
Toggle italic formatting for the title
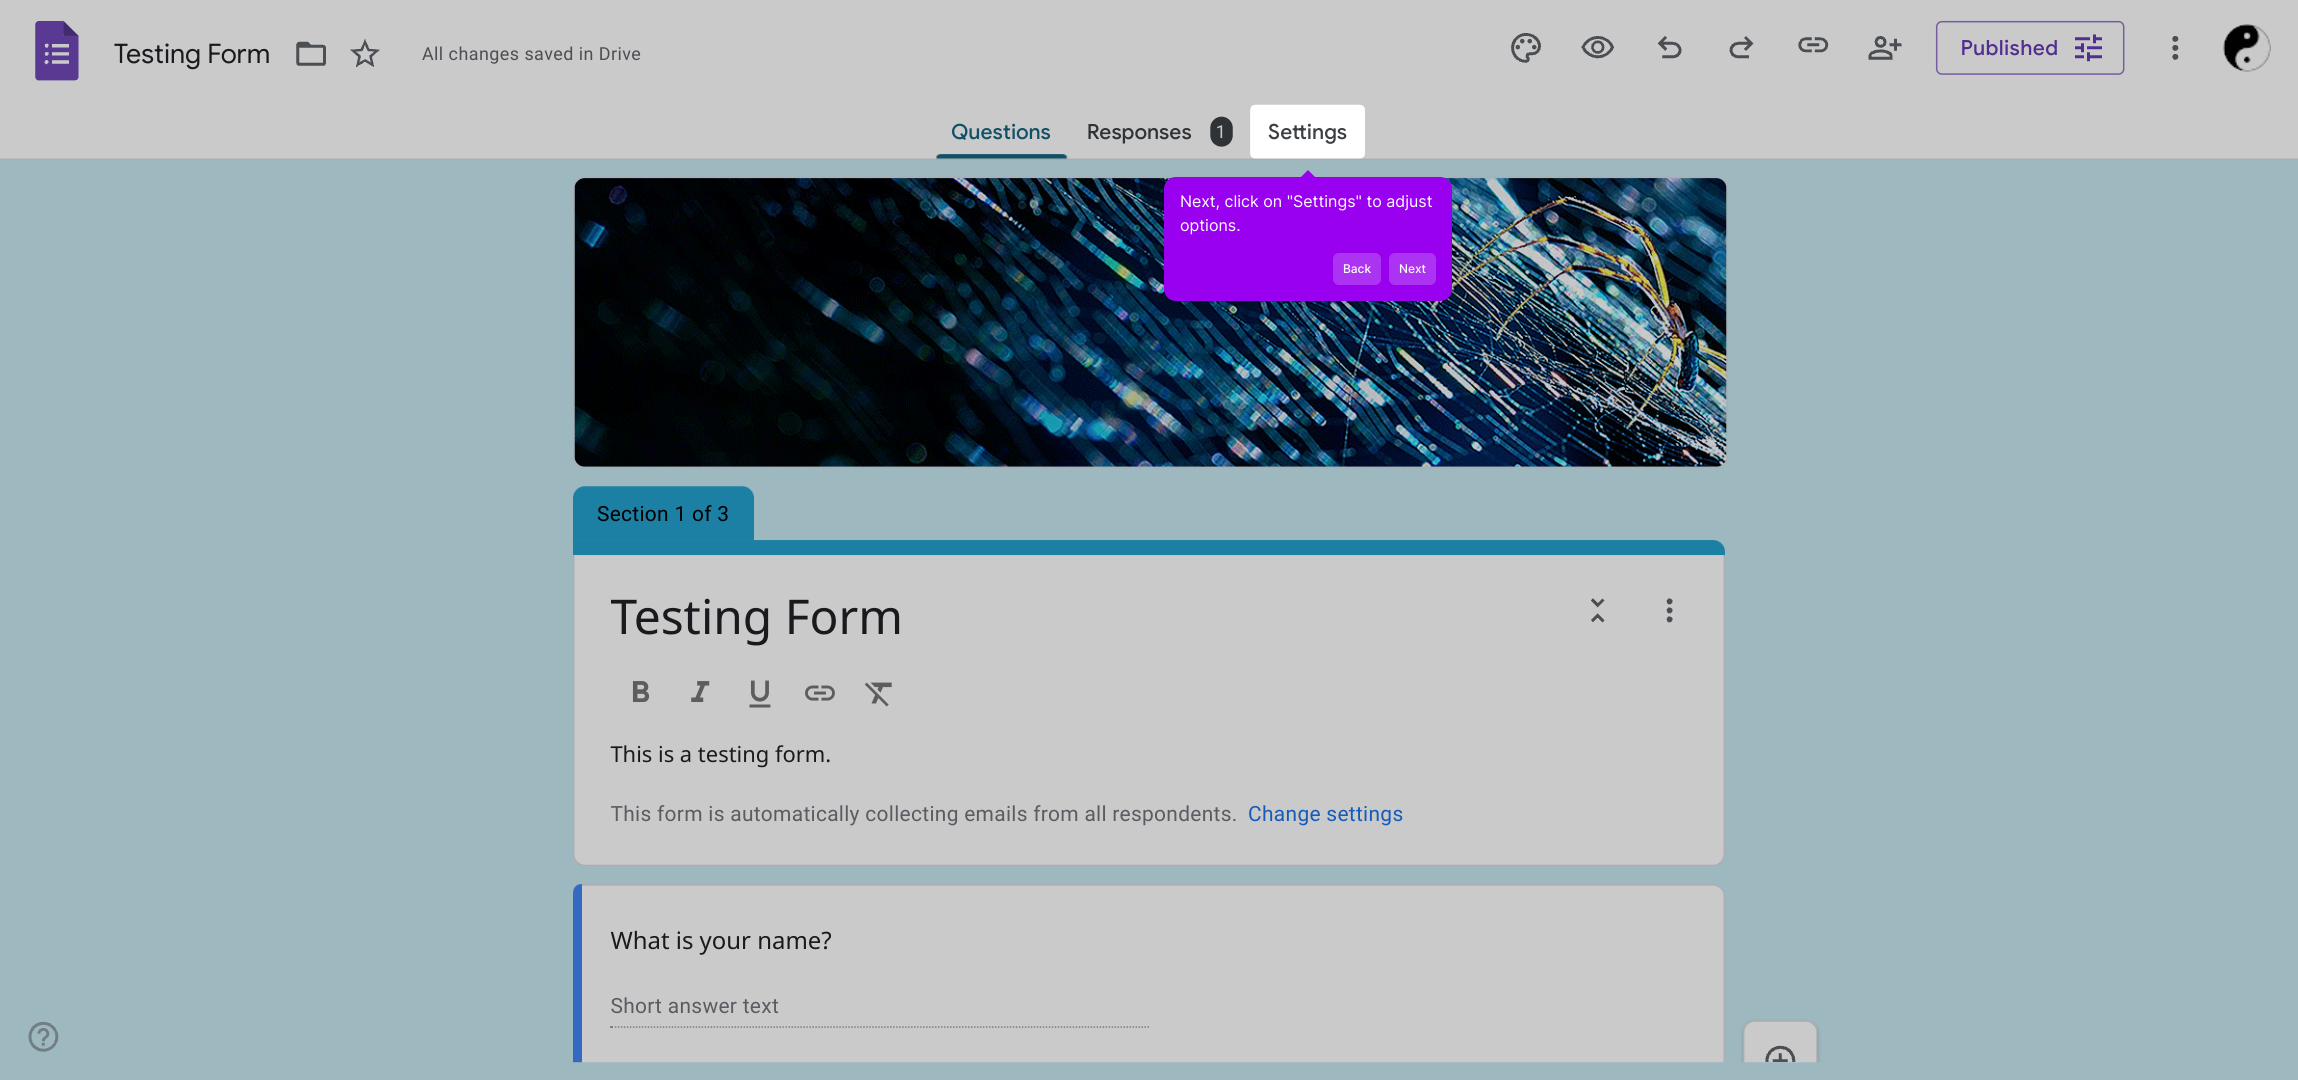pyautogui.click(x=700, y=692)
